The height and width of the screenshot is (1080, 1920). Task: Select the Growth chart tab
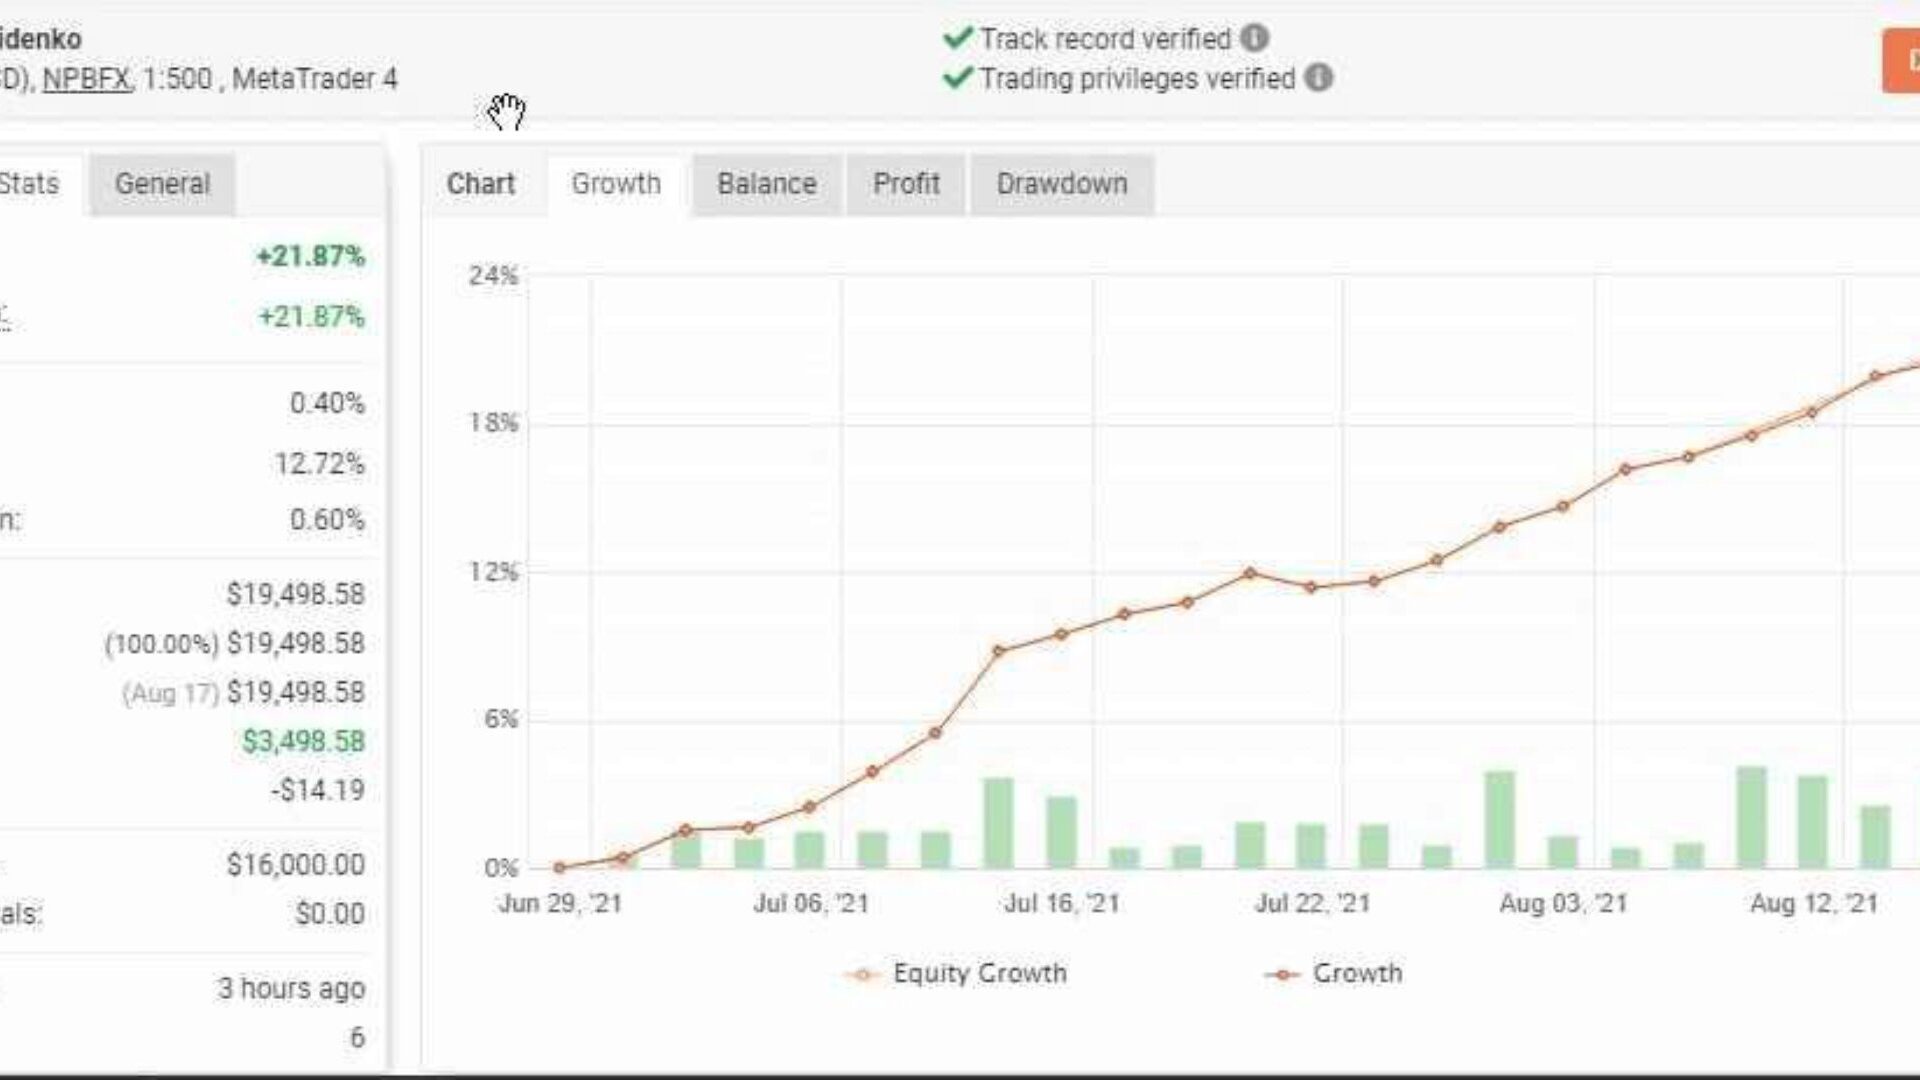616,184
